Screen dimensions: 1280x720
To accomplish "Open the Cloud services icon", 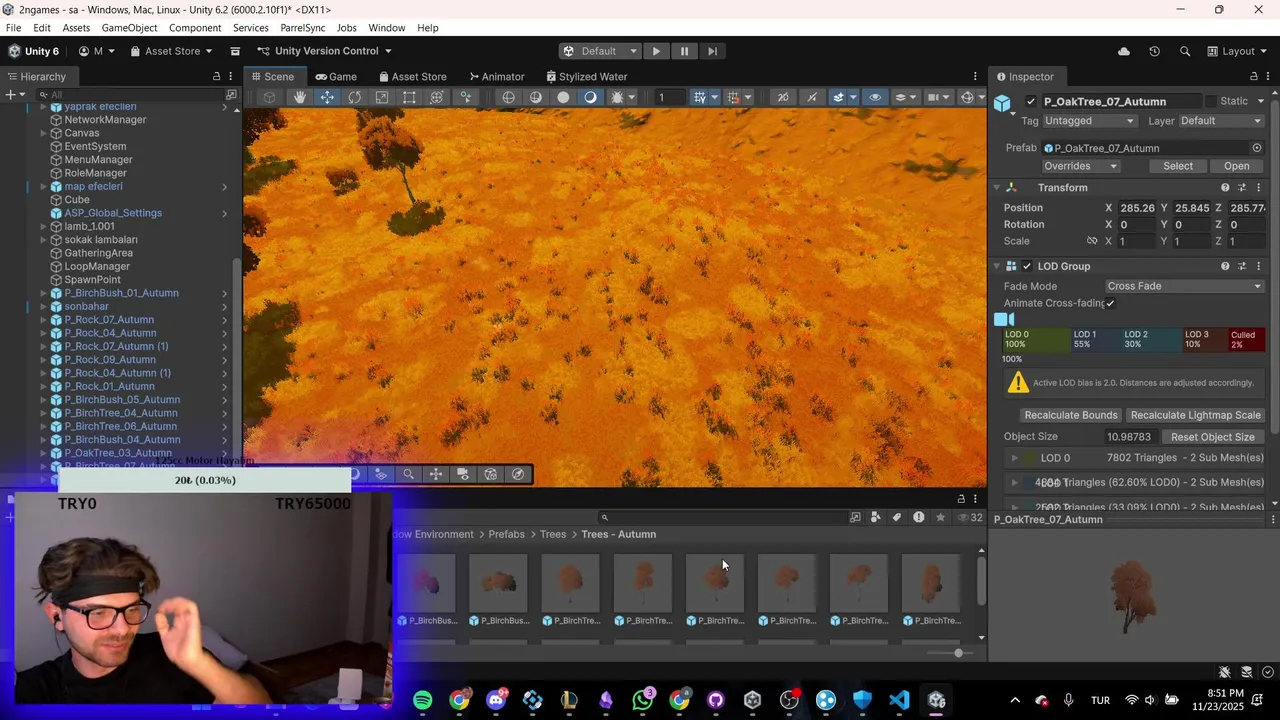I will coord(1124,51).
